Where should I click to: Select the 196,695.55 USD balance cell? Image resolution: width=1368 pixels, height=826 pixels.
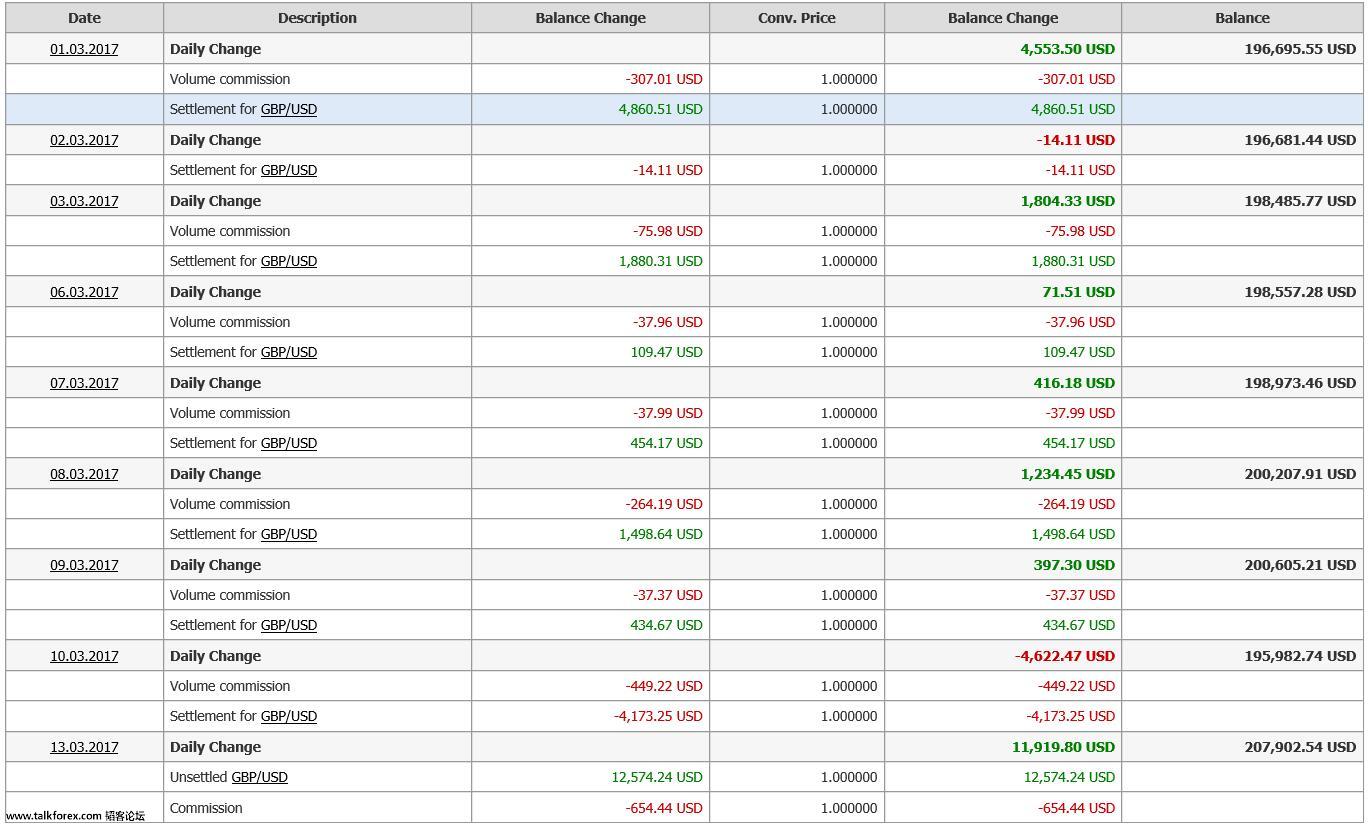pyautogui.click(x=1242, y=49)
